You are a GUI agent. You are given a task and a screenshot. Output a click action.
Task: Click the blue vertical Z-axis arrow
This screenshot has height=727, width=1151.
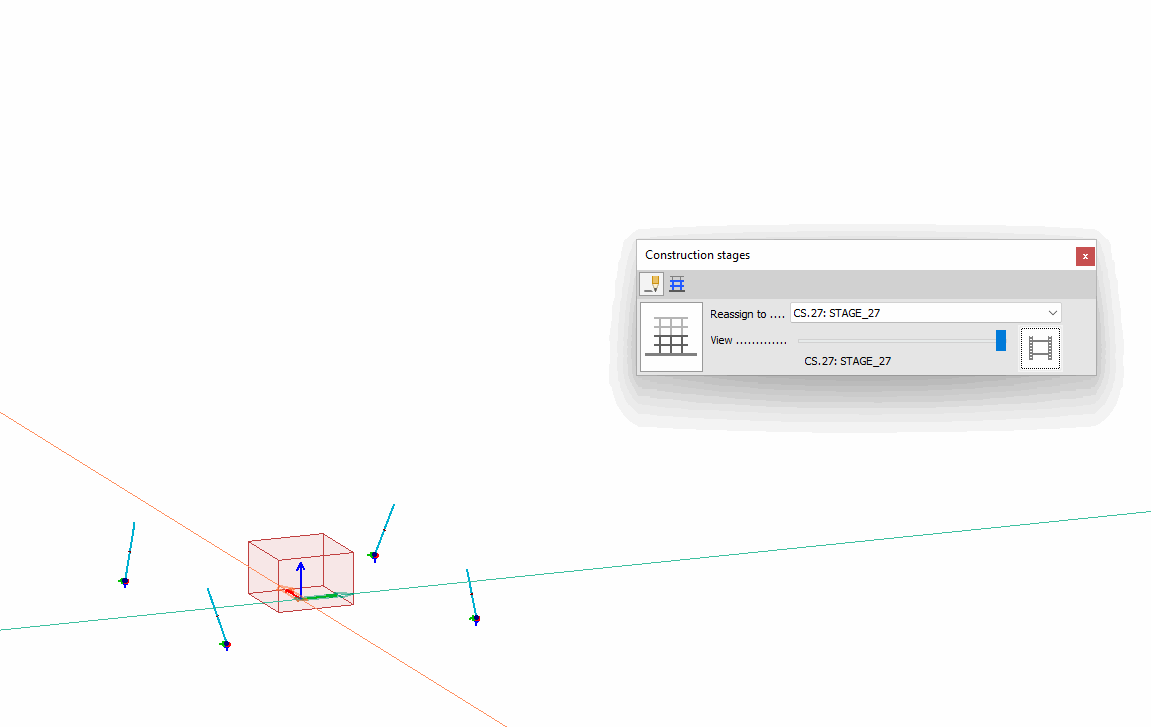point(300,572)
